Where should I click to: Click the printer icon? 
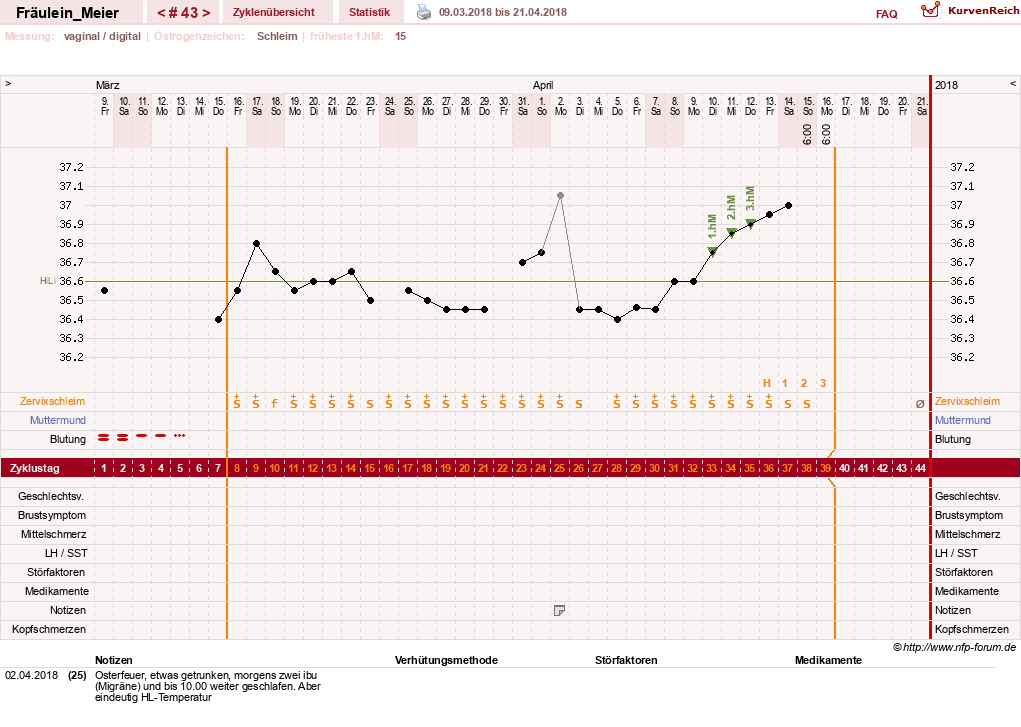click(x=424, y=12)
